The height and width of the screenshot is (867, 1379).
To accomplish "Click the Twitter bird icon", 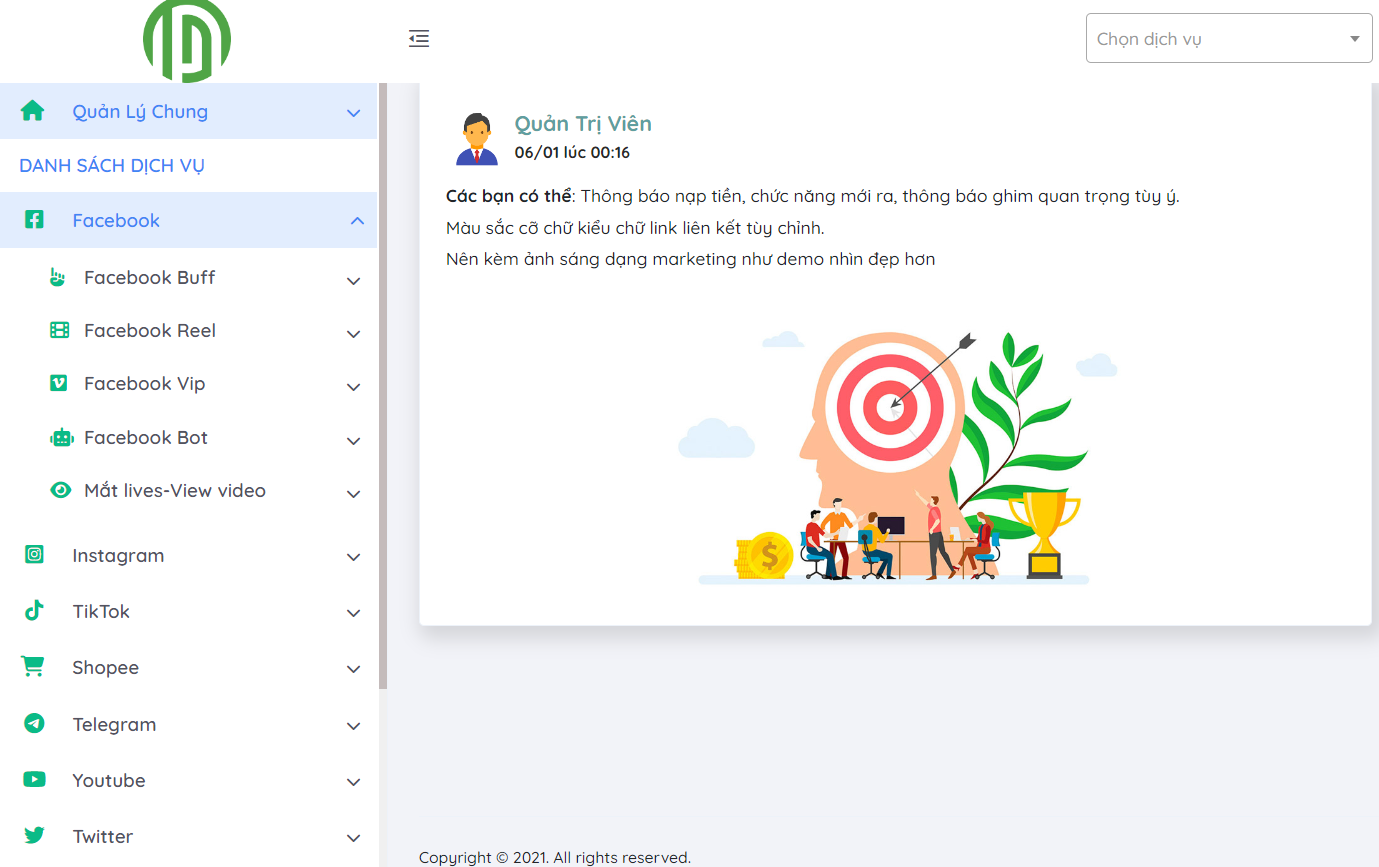I will click(x=35, y=836).
